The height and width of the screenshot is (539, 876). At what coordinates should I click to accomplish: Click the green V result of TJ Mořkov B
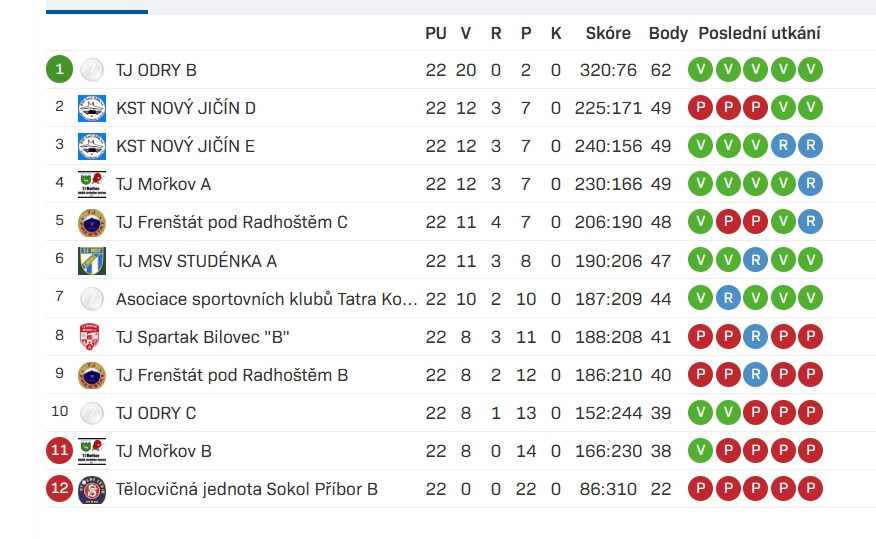coord(700,450)
